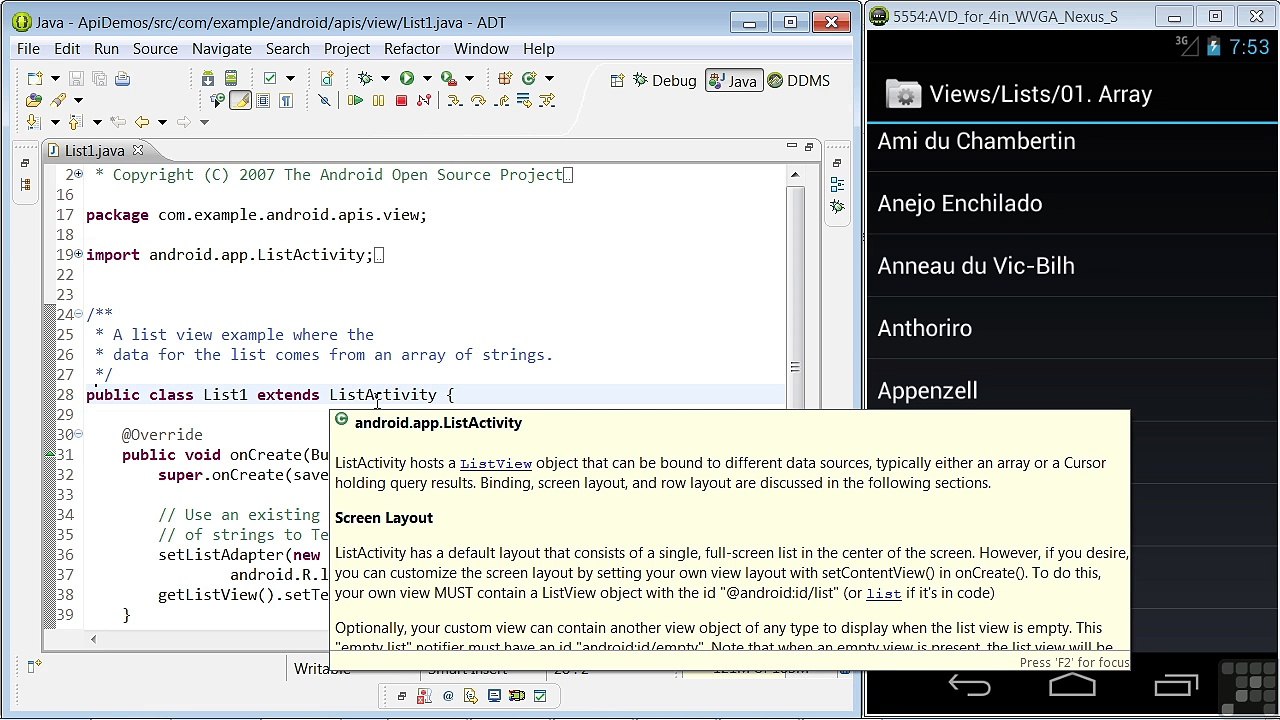Click the New file wizard icon
1280x720 pixels.
35,79
